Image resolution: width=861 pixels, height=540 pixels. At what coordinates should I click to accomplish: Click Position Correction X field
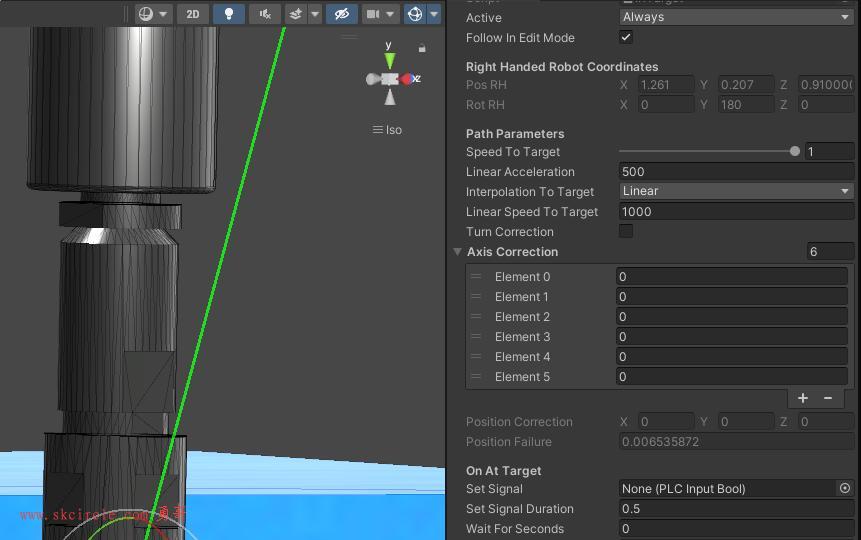click(666, 422)
